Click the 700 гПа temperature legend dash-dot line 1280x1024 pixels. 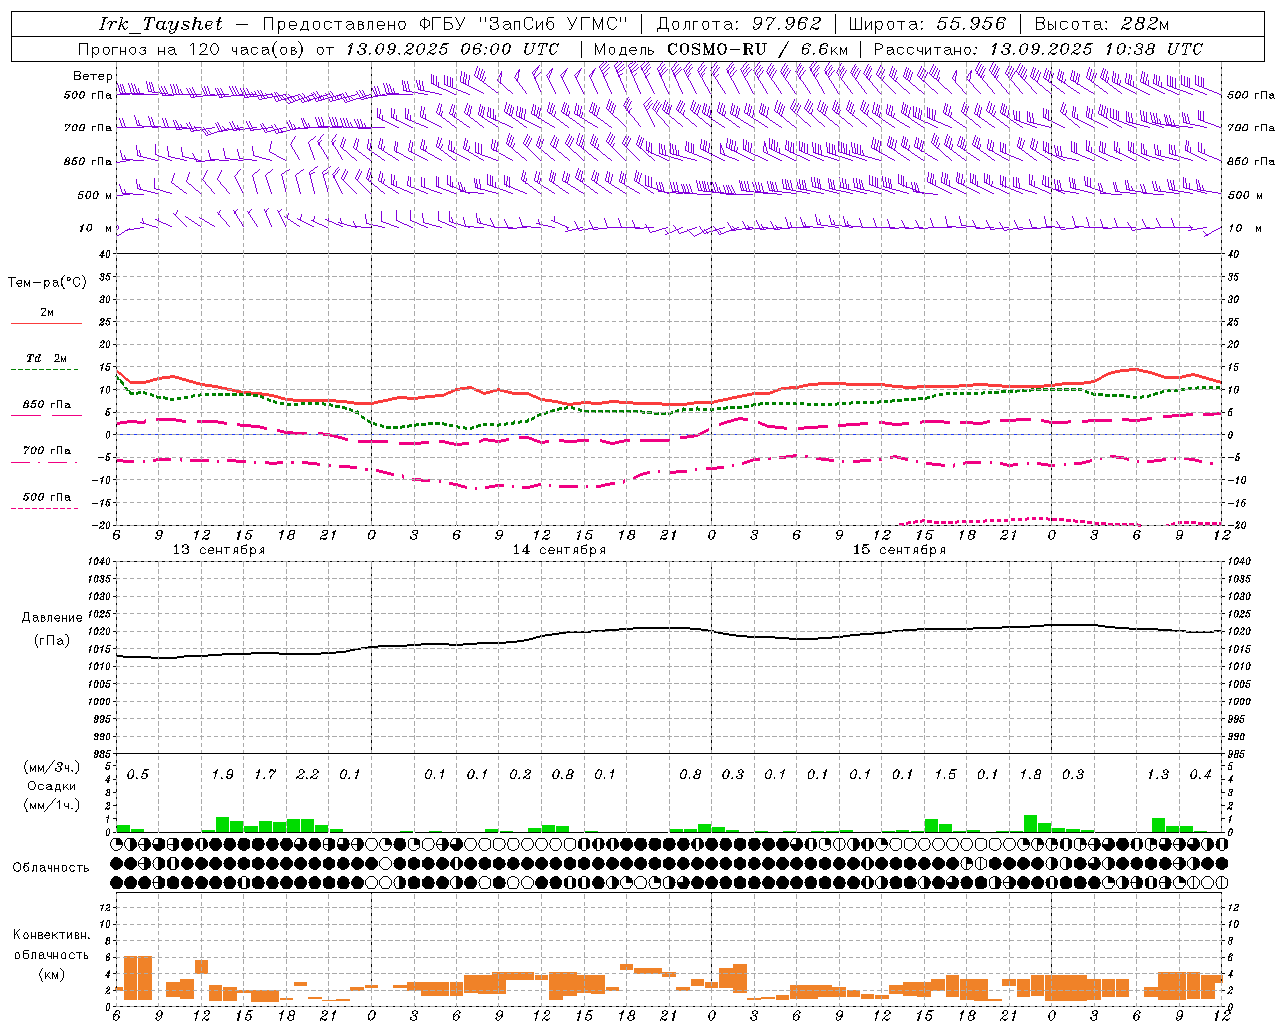tap(46, 462)
